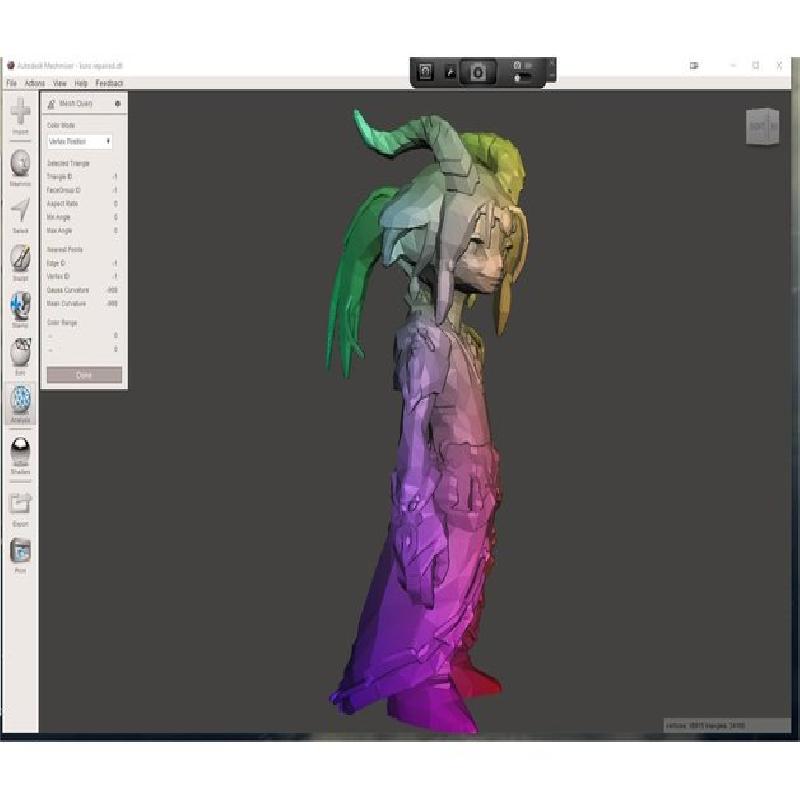Open the Export tool

click(20, 509)
